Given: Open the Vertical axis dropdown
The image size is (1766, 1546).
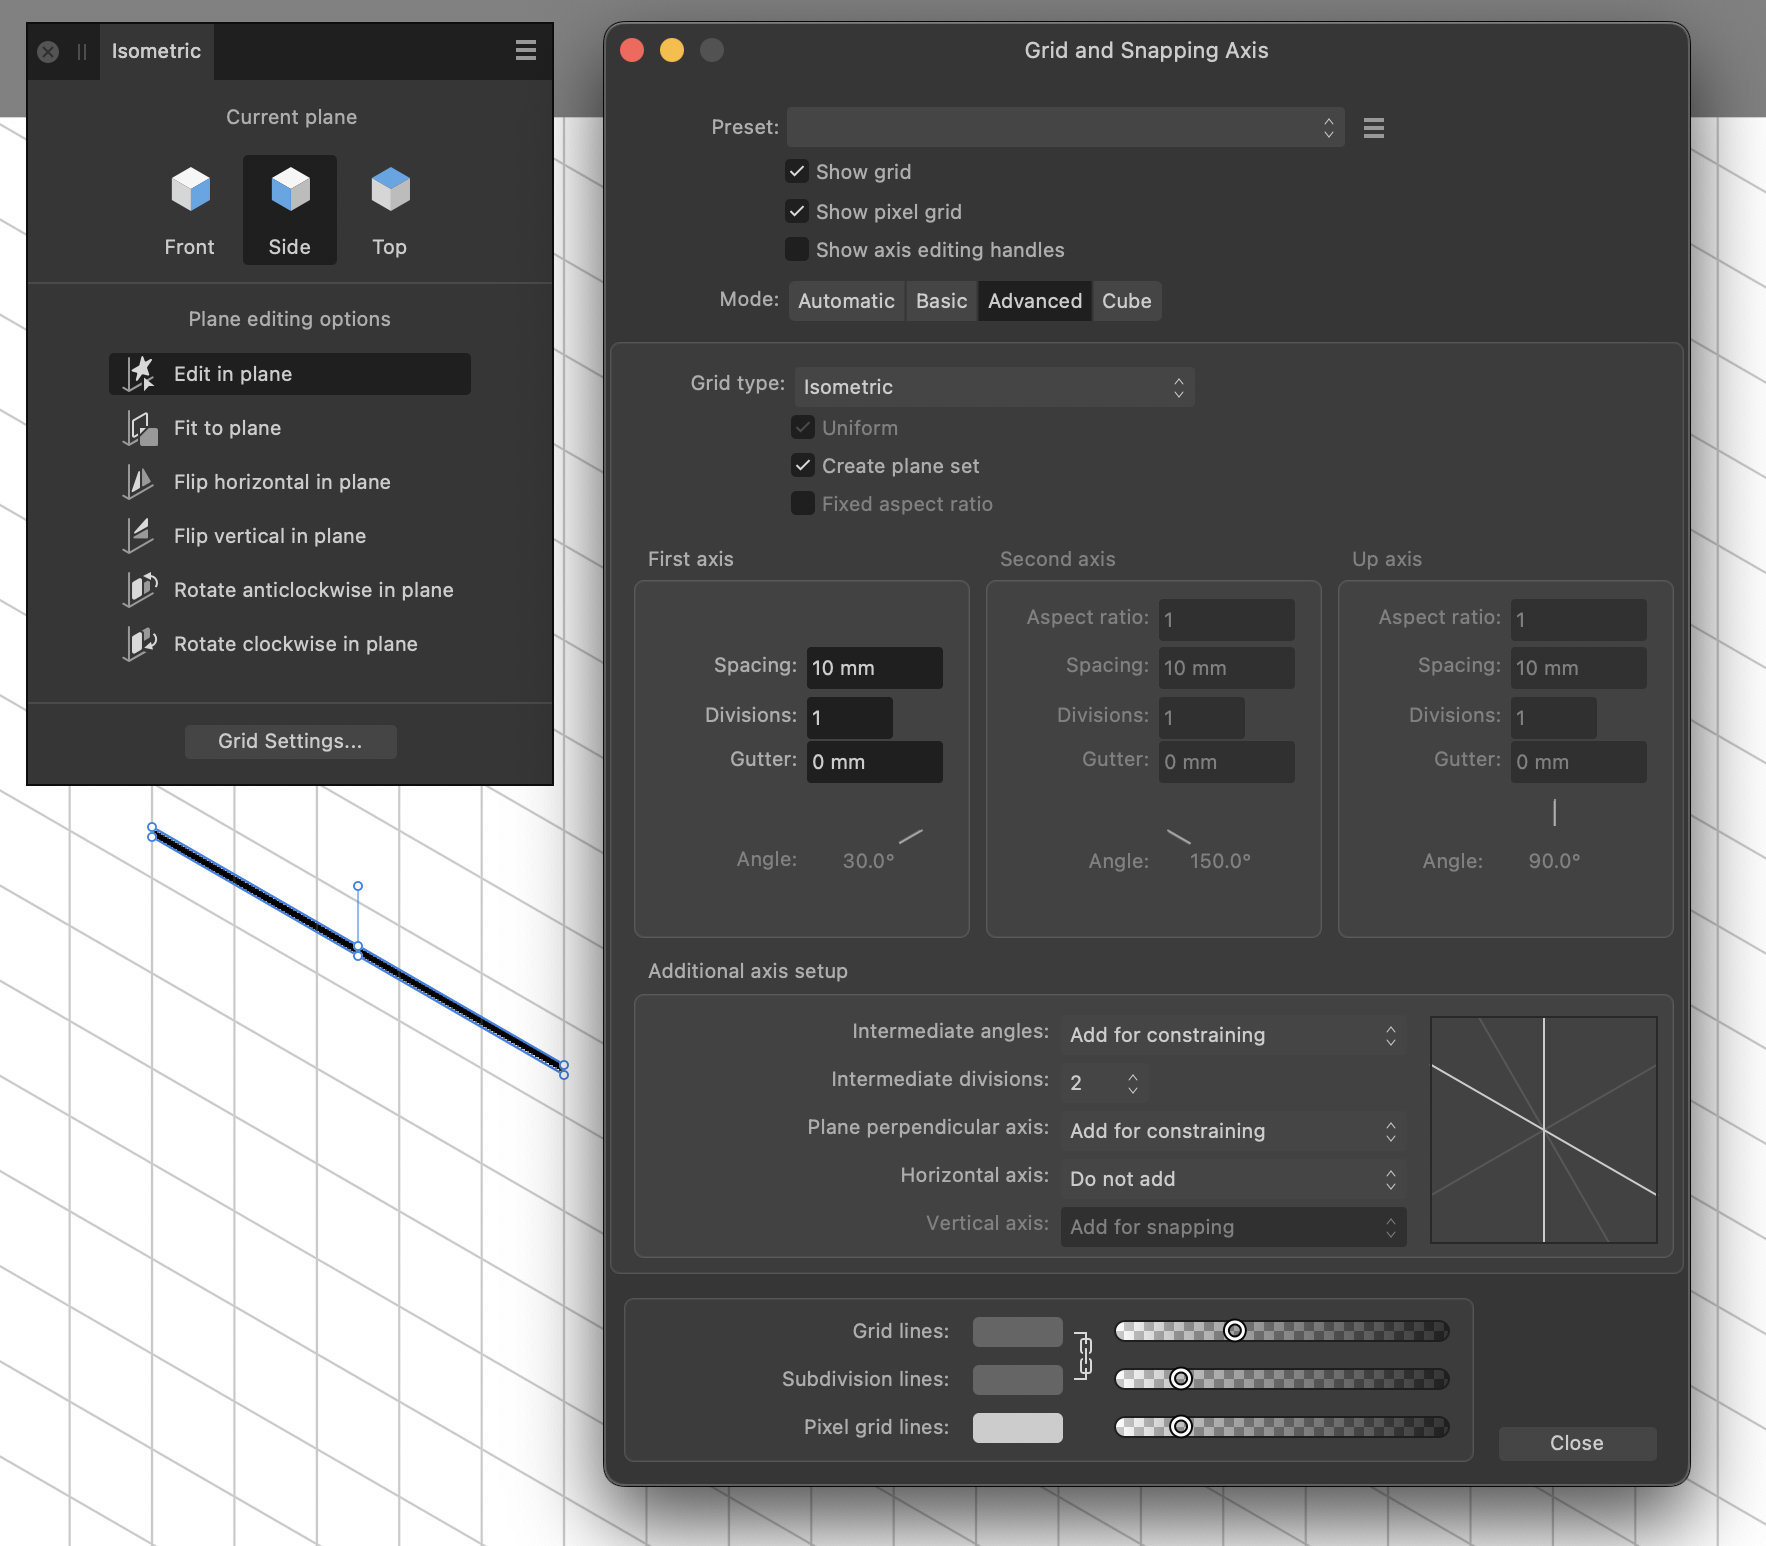Looking at the screenshot, I should click(1234, 1227).
